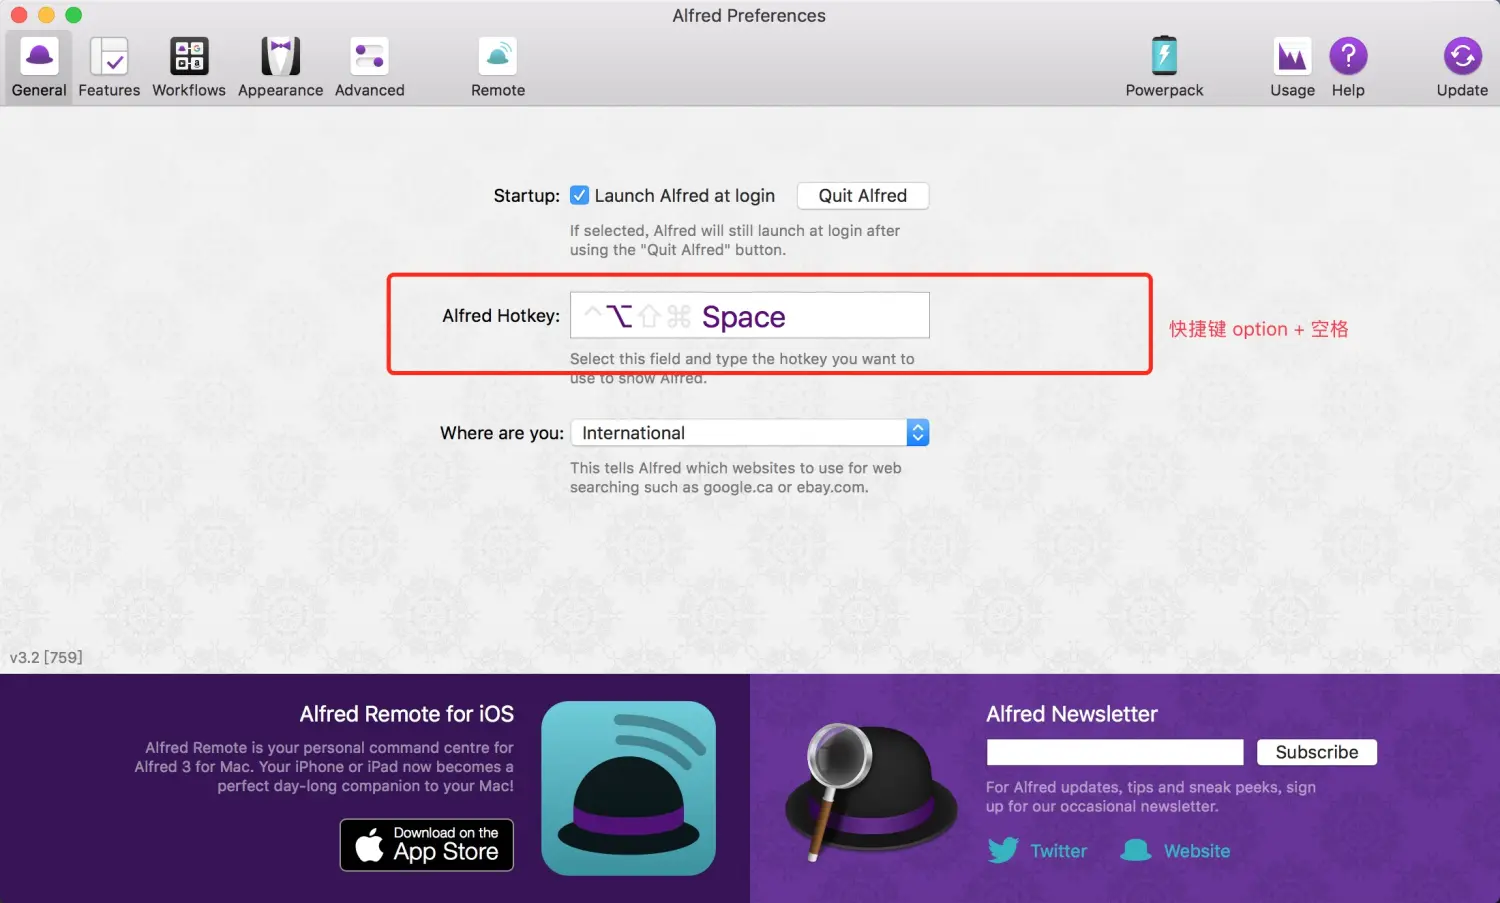
Task: Open Appearance settings with tuxedo icon
Action: pyautogui.click(x=280, y=68)
